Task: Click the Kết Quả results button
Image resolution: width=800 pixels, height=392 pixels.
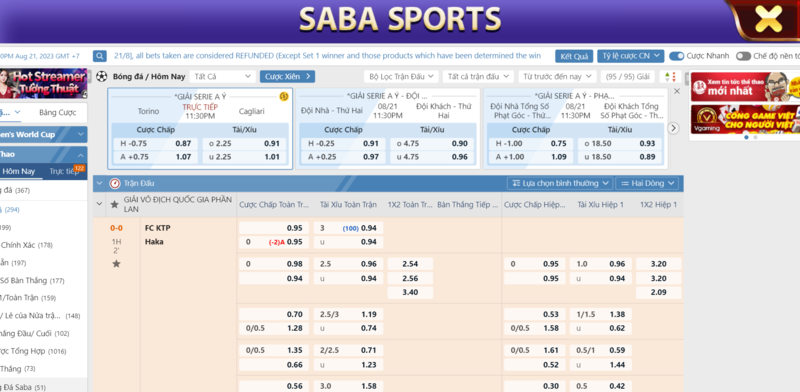Action: click(x=574, y=56)
